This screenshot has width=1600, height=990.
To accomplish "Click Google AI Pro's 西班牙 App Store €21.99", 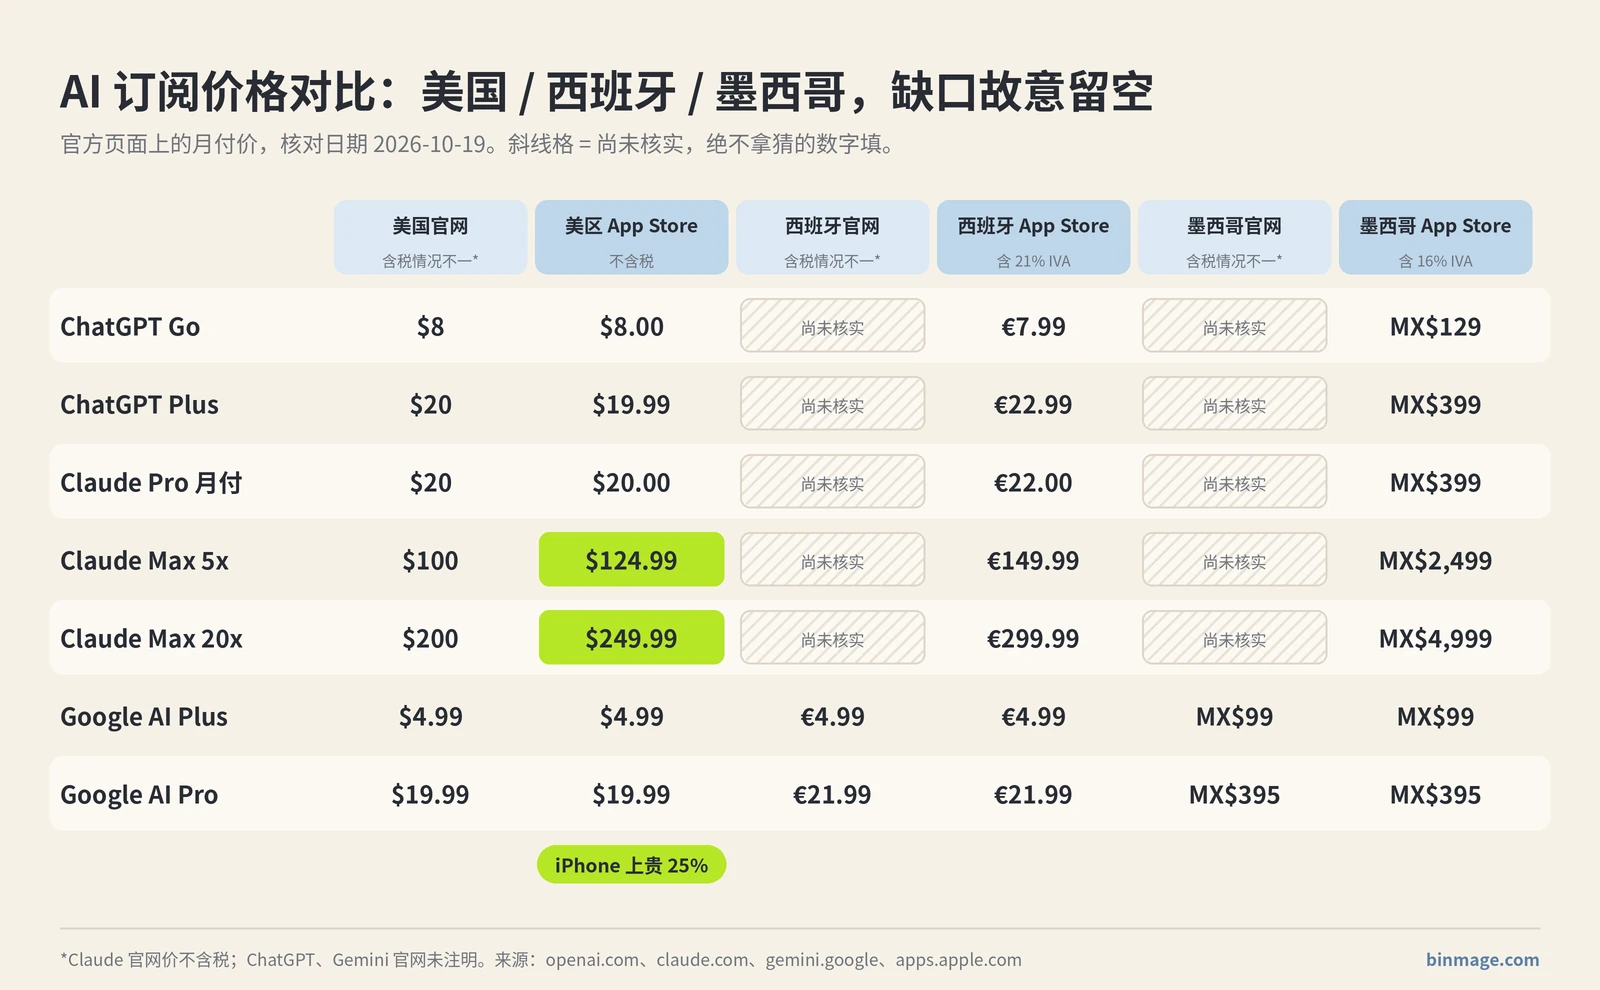I will [1033, 795].
